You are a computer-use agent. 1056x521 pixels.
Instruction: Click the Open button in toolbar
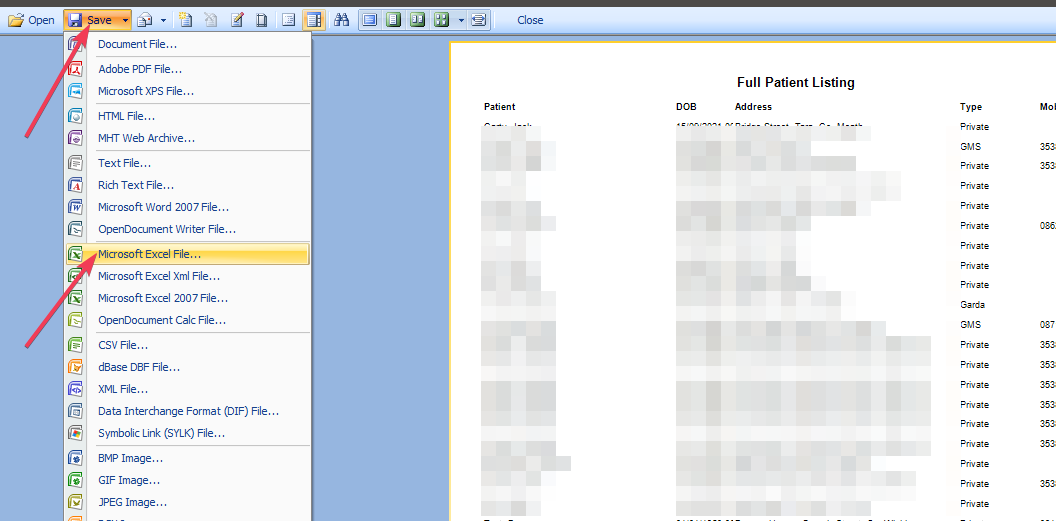click(31, 20)
